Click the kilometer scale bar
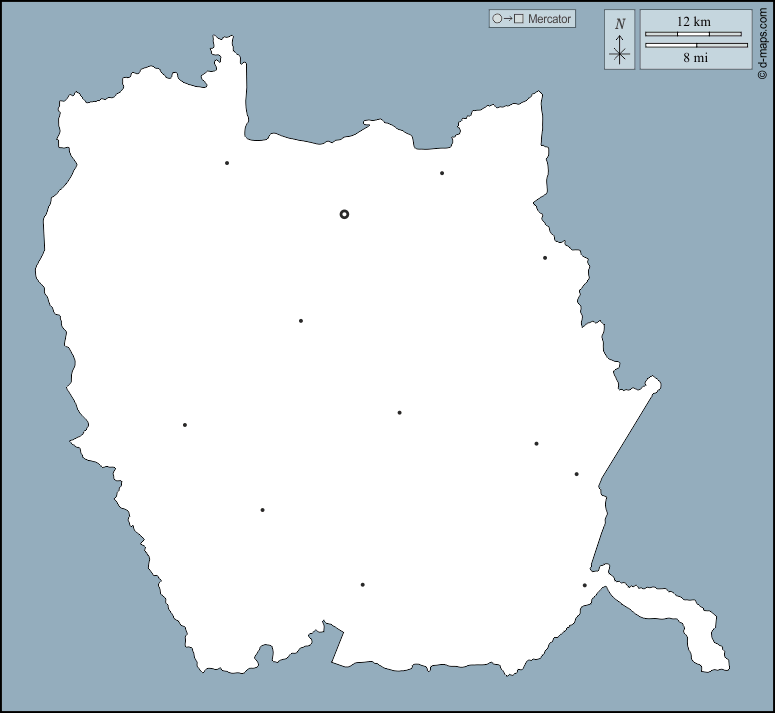The height and width of the screenshot is (713, 775). coord(693,34)
